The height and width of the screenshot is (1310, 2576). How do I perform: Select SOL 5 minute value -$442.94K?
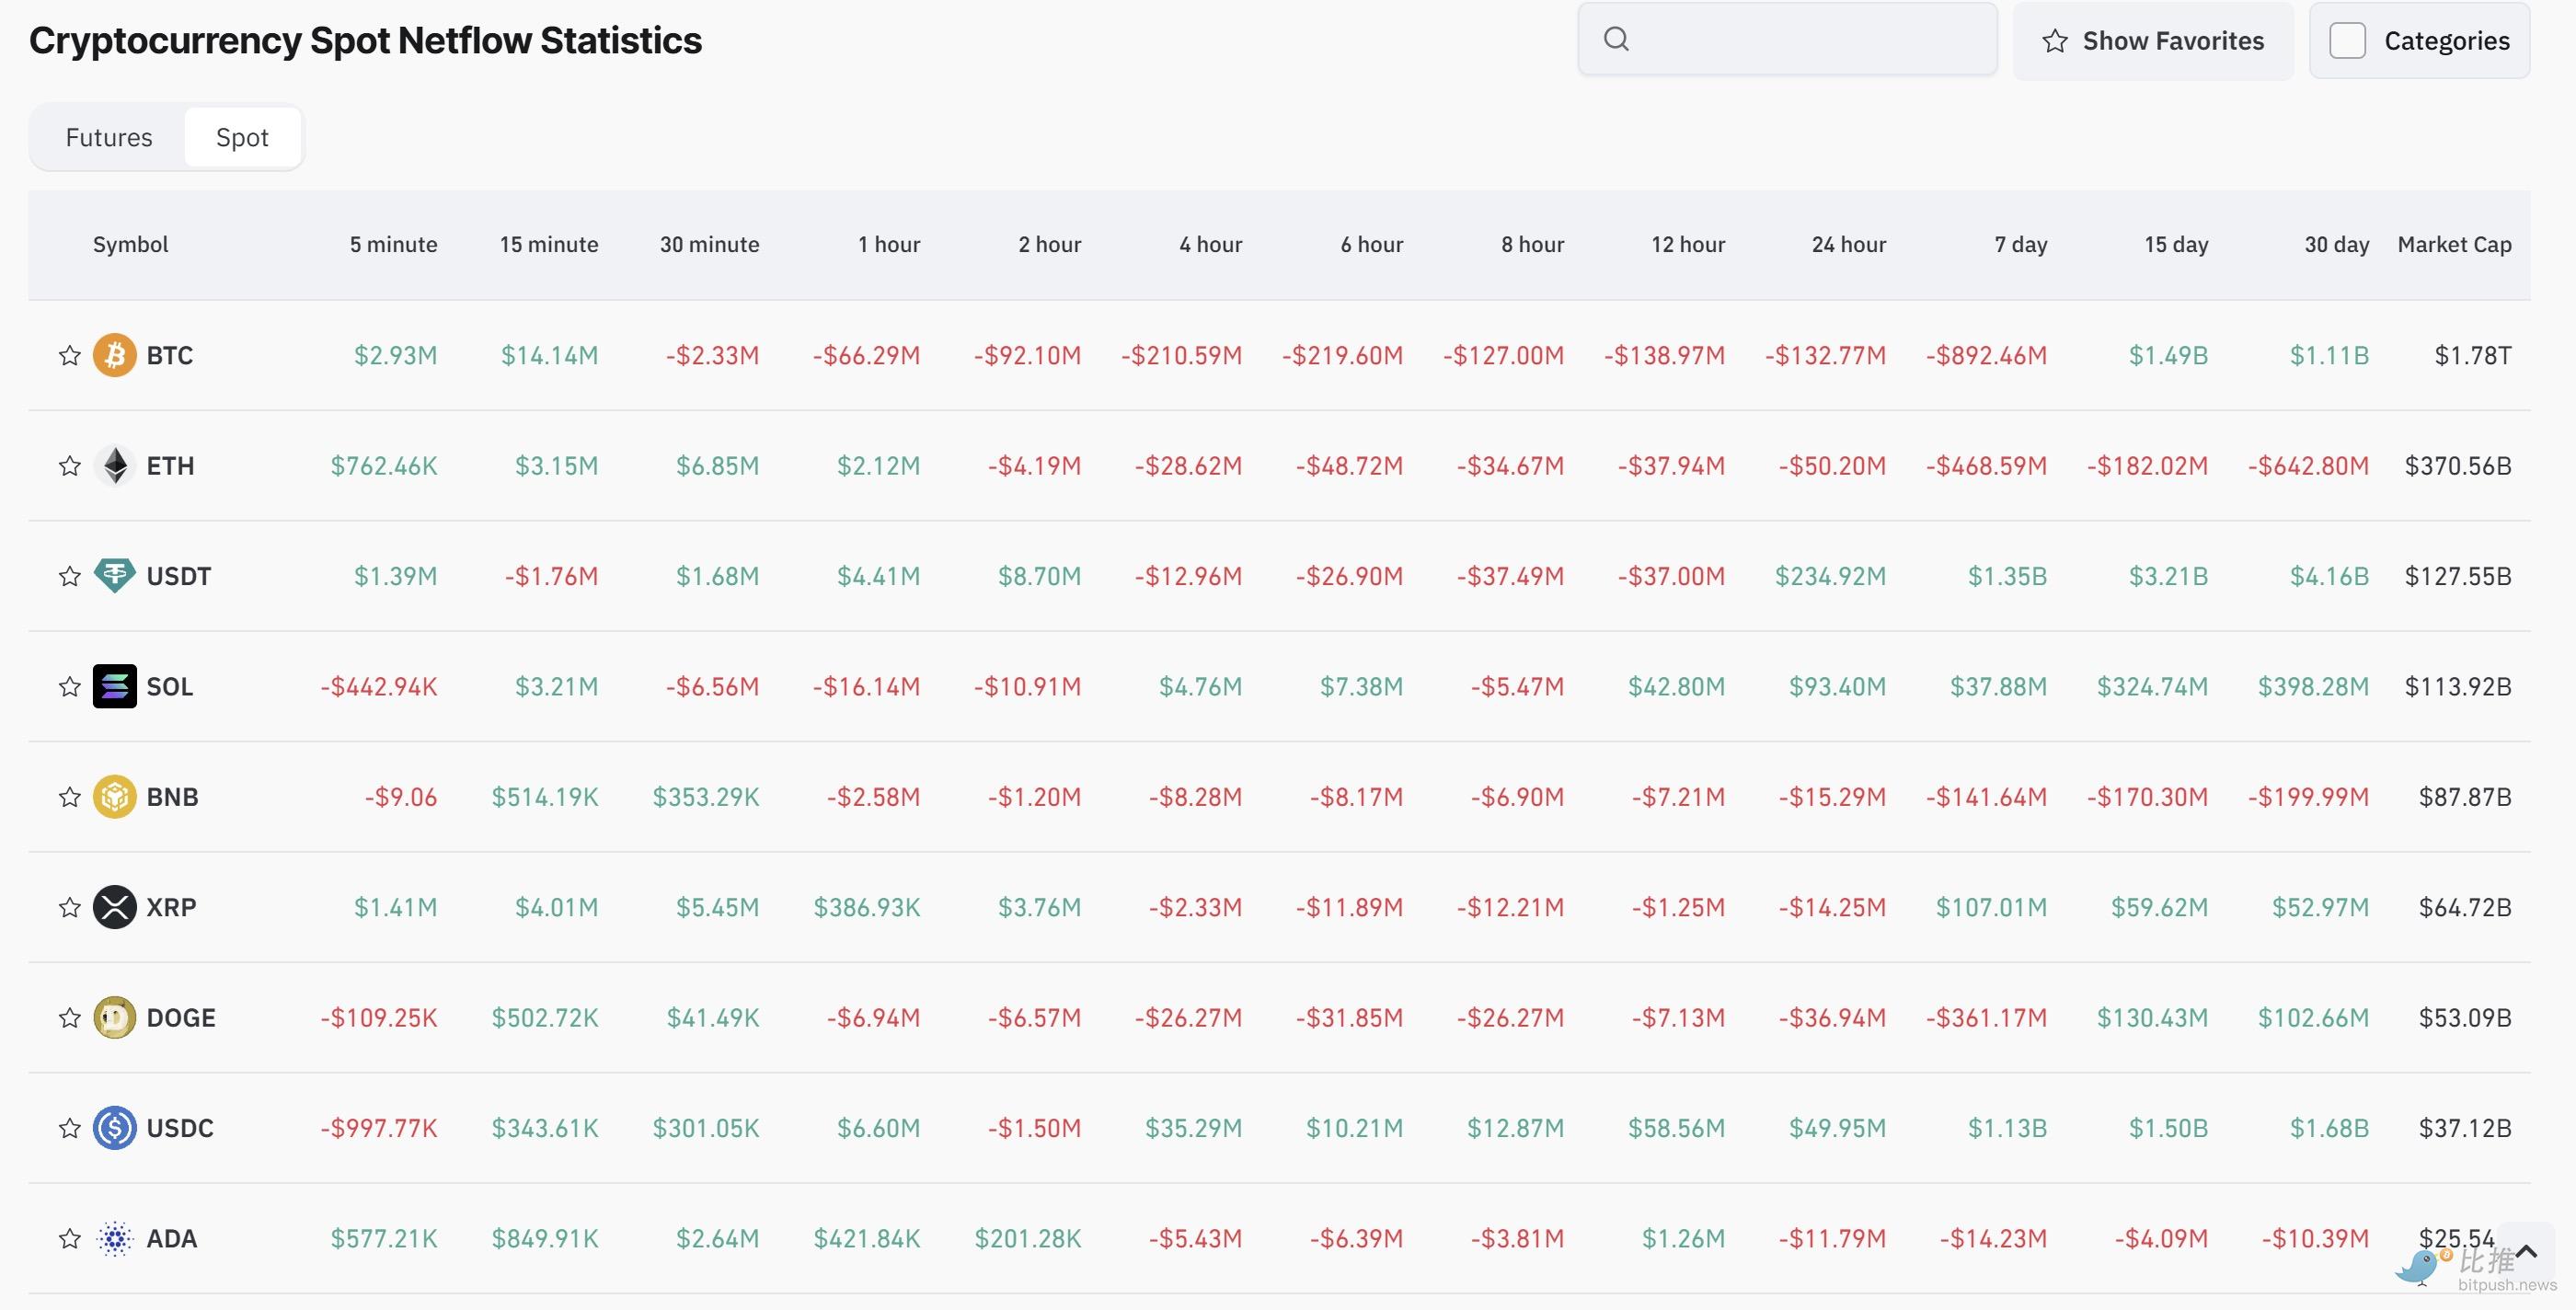379,686
